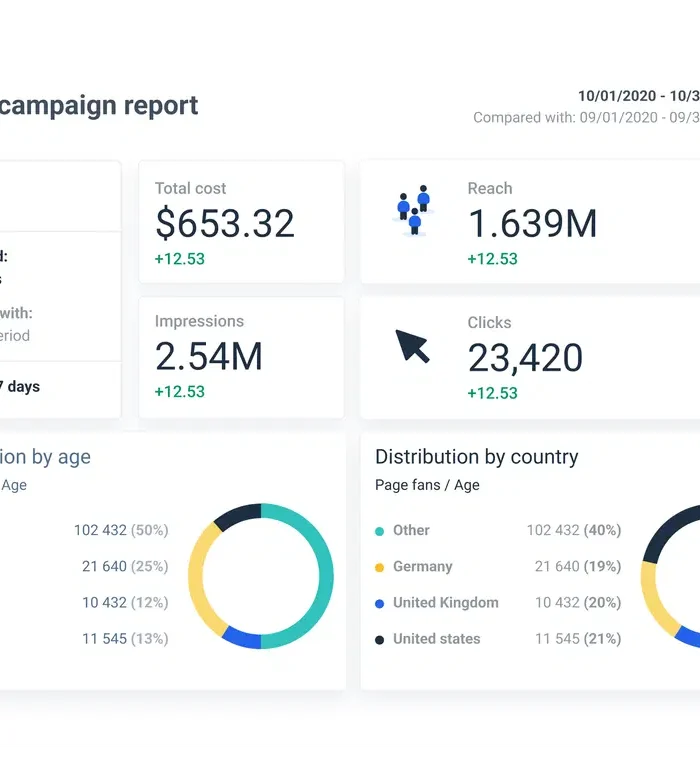Click the 10/01/2020 report date range
The image size is (700, 763).
639,96
